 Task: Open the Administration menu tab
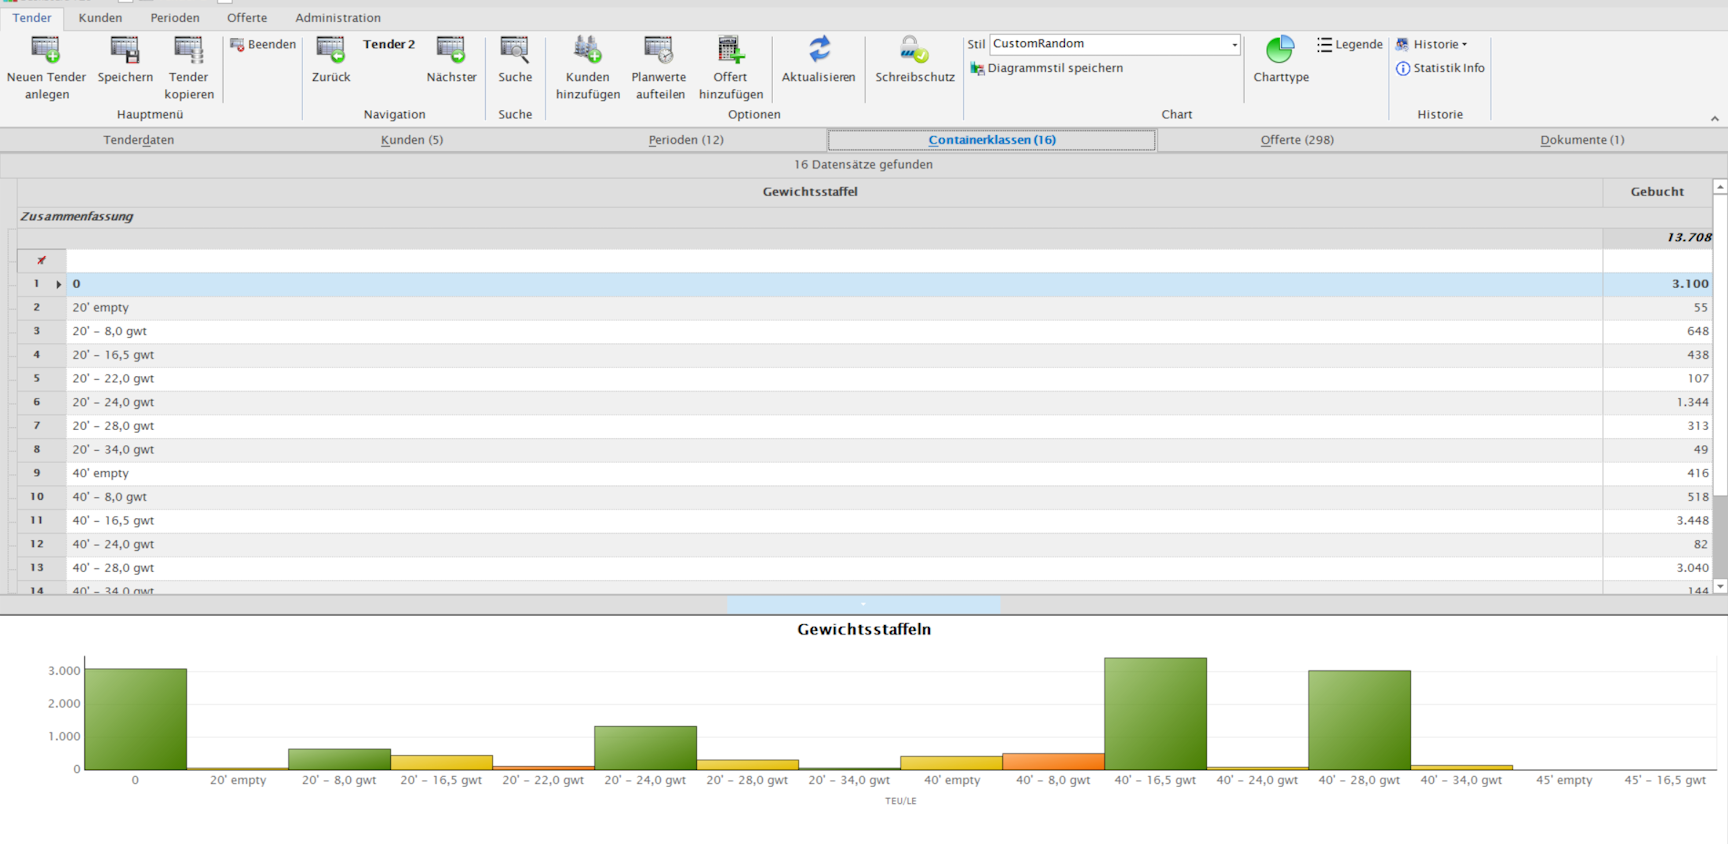coord(337,18)
